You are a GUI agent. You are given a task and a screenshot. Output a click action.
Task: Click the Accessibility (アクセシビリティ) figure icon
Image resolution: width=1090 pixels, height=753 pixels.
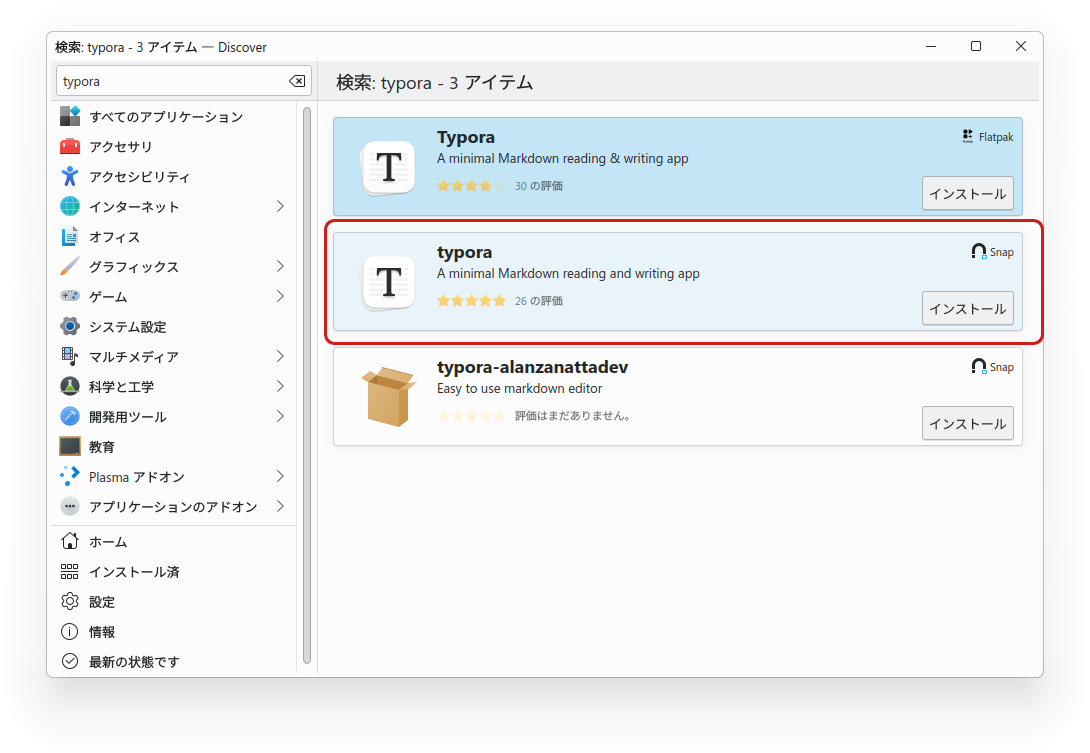click(70, 177)
